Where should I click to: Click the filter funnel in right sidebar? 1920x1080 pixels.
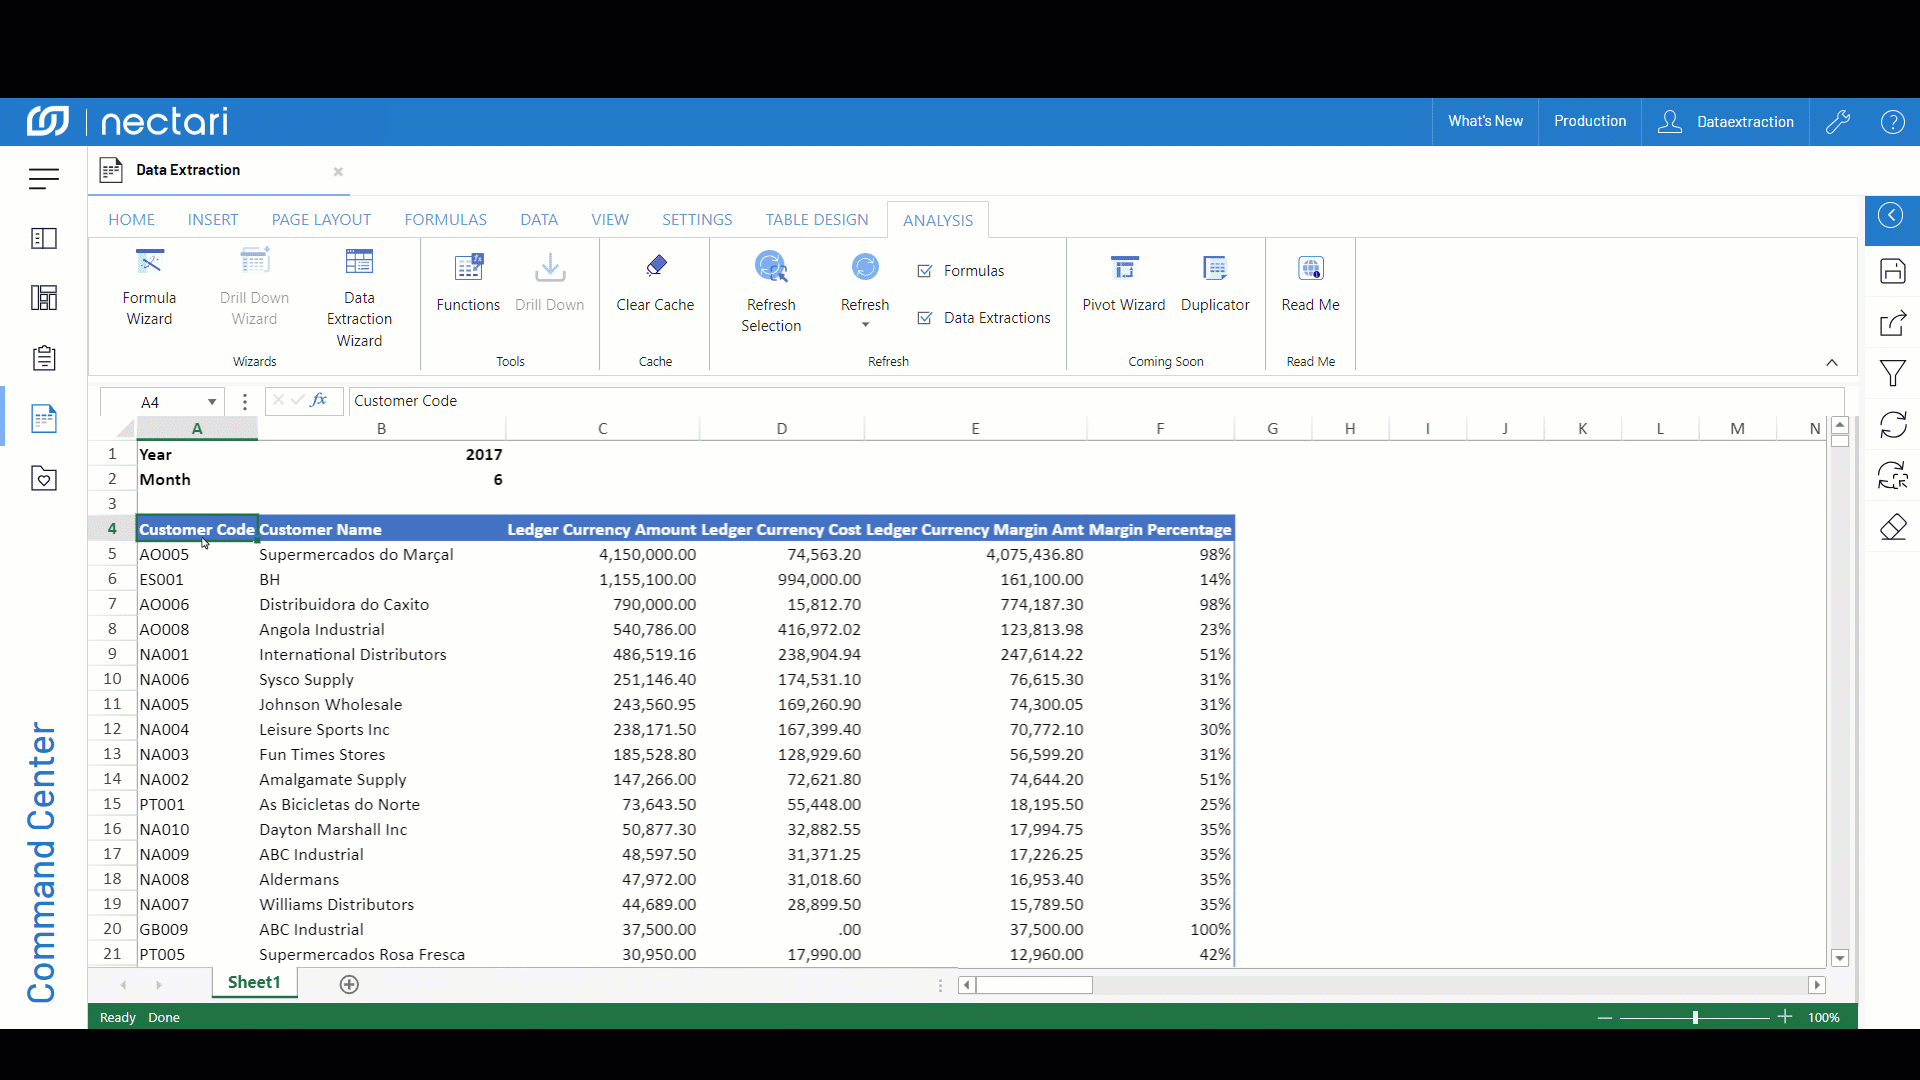tap(1893, 374)
